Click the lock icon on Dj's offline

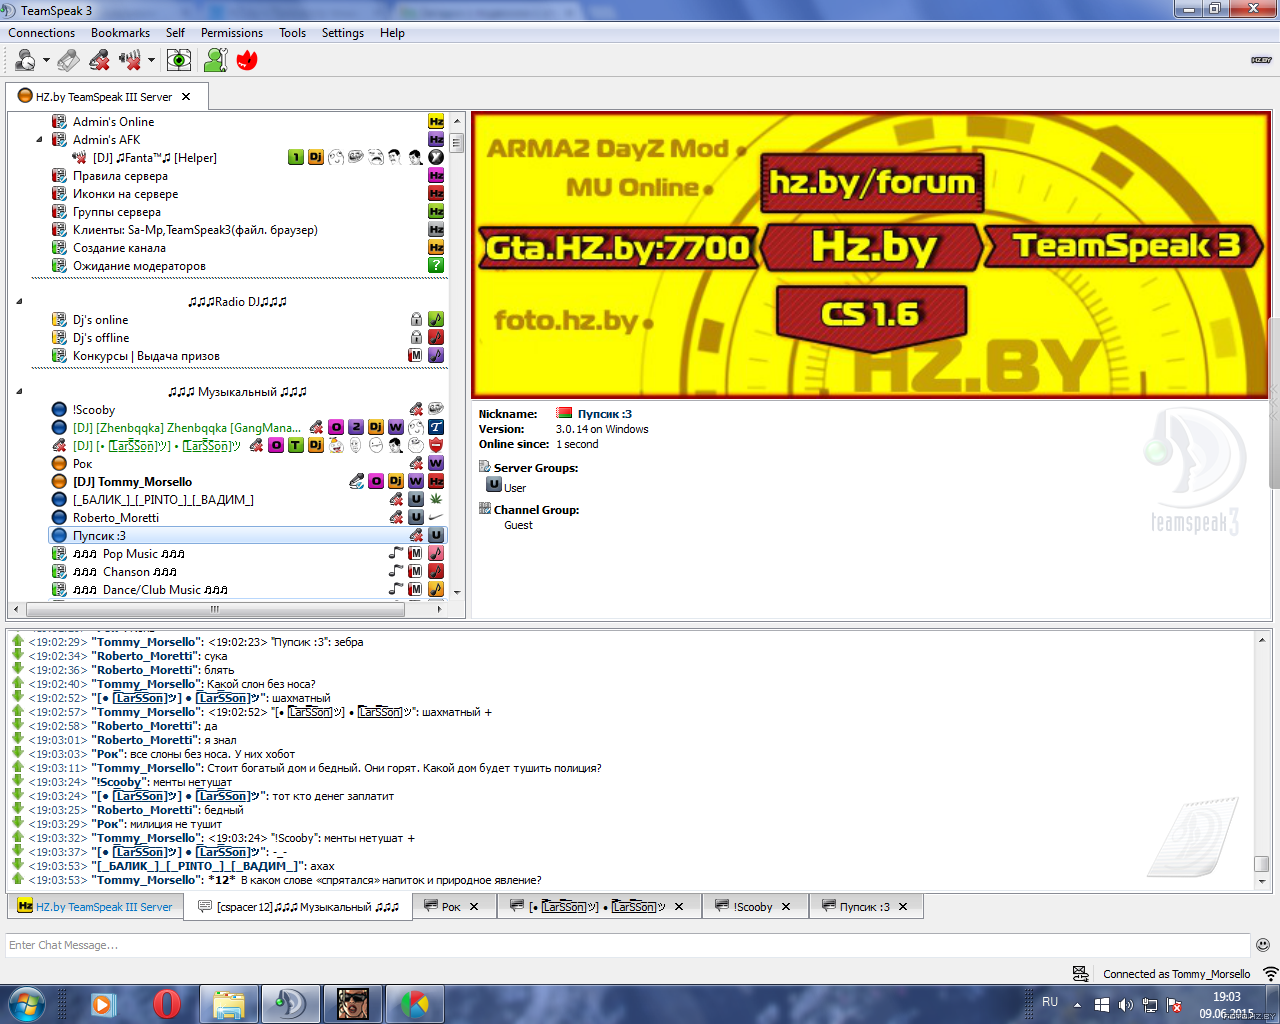coord(416,337)
